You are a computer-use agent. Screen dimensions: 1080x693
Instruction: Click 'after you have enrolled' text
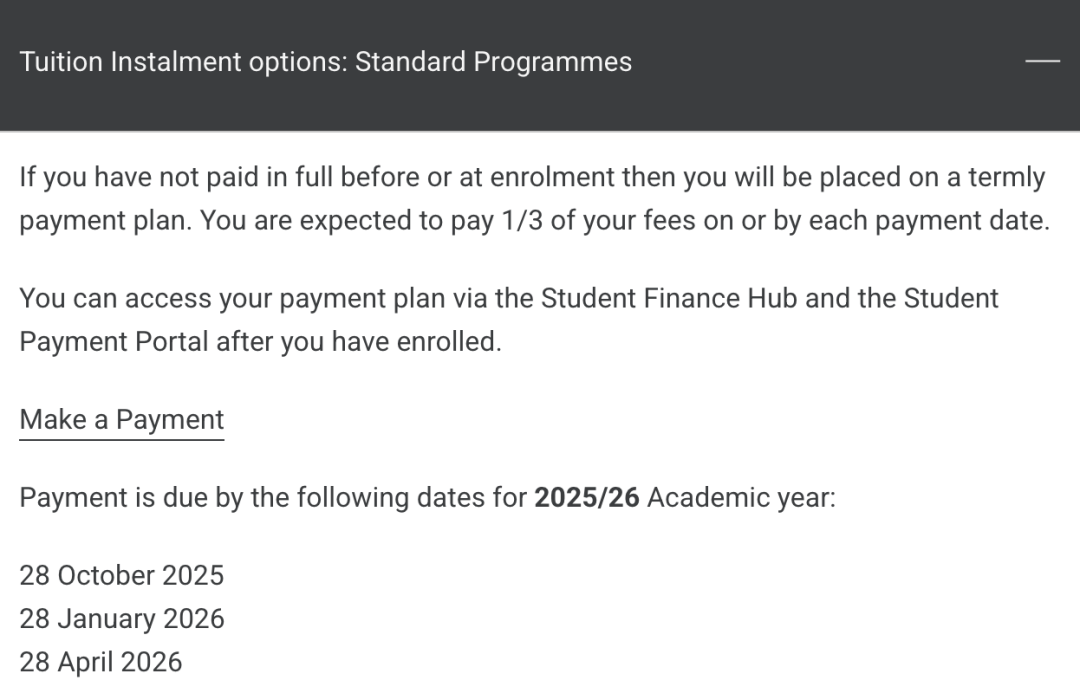(358, 342)
